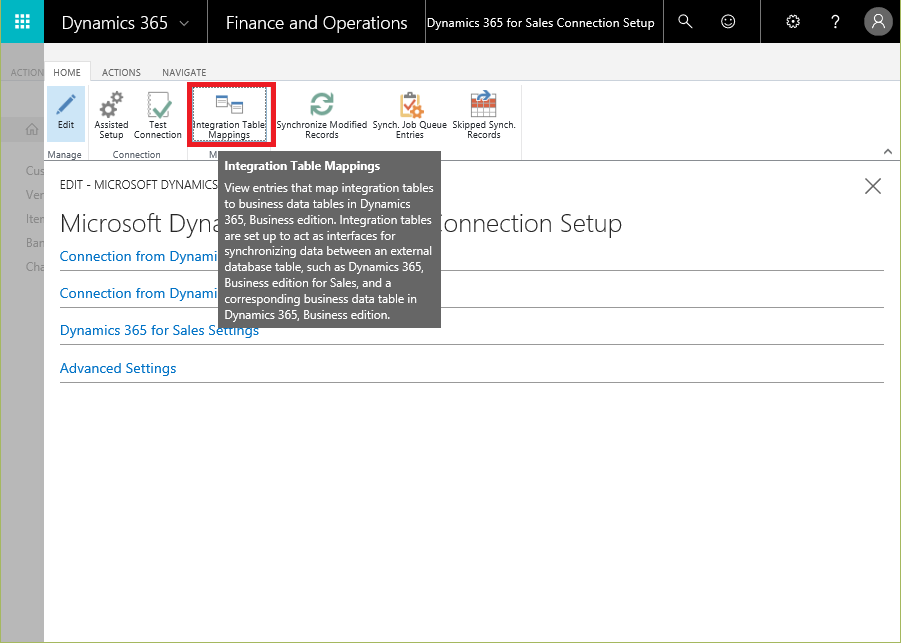The height and width of the screenshot is (643, 901).
Task: Open Synch. Job Queue Entries
Action: (x=410, y=115)
